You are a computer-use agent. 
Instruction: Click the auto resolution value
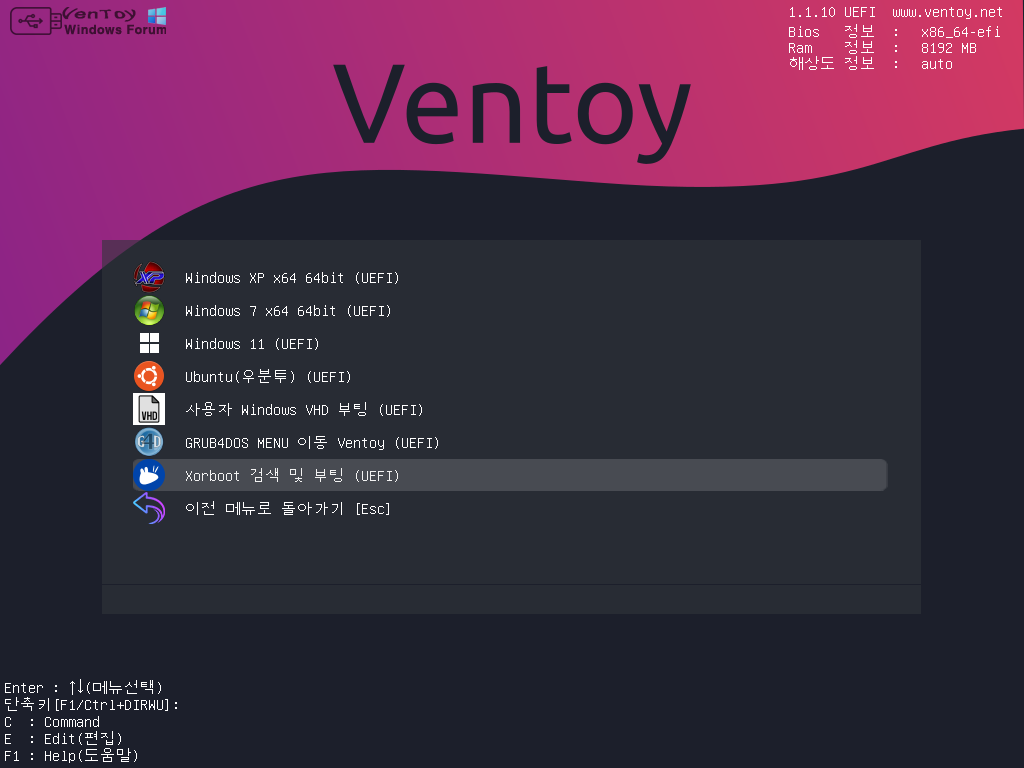click(936, 64)
